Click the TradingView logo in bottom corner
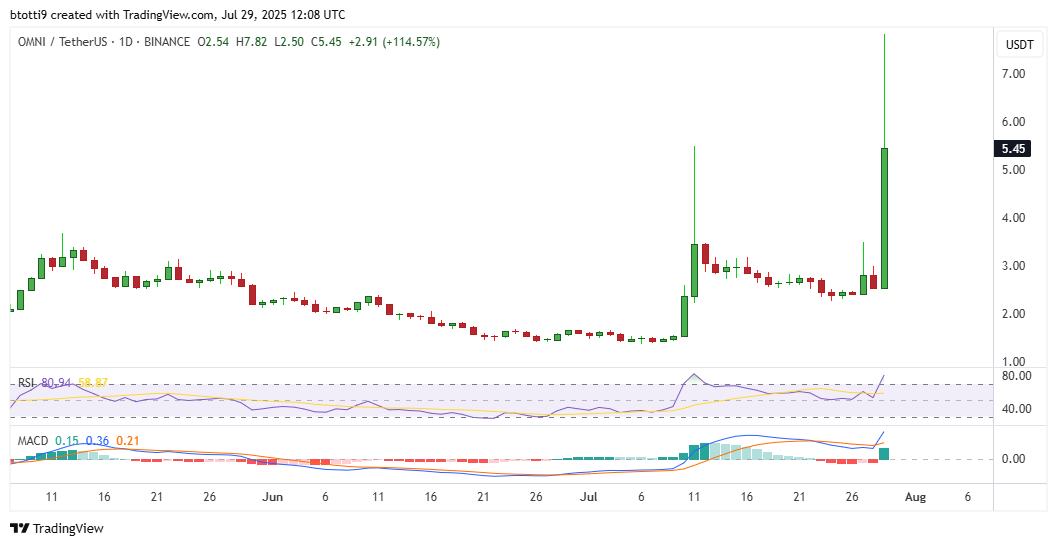Image resolution: width=1057 pixels, height=546 pixels. click(57, 528)
